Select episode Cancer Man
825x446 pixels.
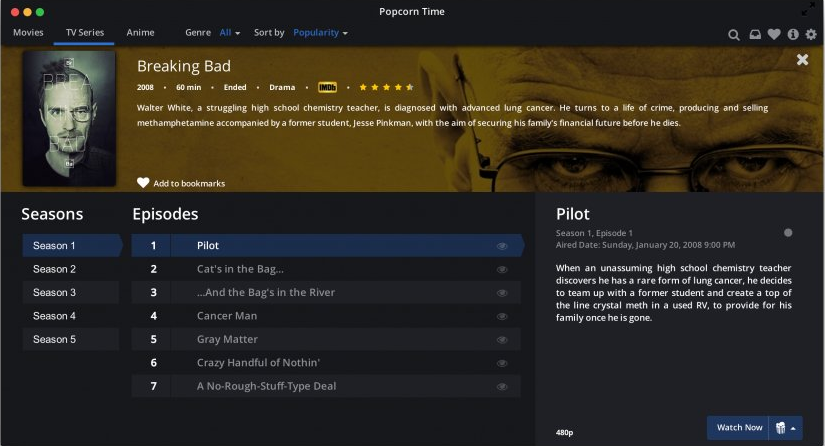point(326,316)
